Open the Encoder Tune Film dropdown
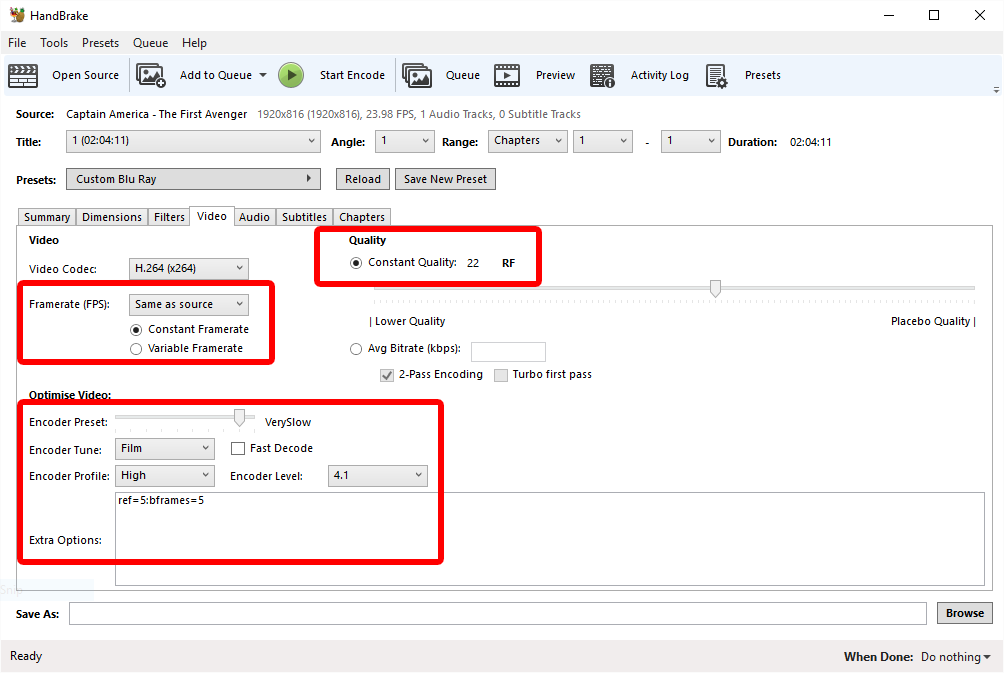 (x=165, y=448)
